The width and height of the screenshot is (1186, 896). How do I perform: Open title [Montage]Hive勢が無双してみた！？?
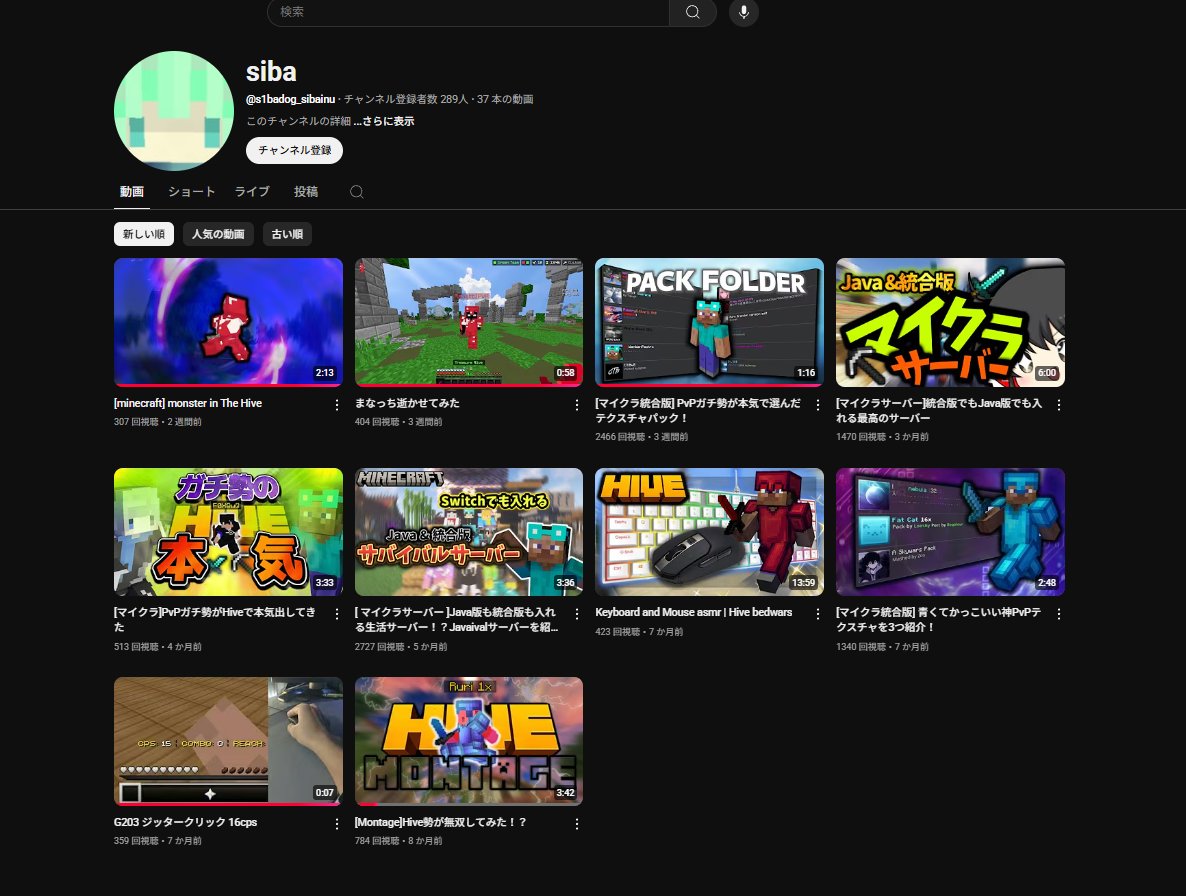440,822
